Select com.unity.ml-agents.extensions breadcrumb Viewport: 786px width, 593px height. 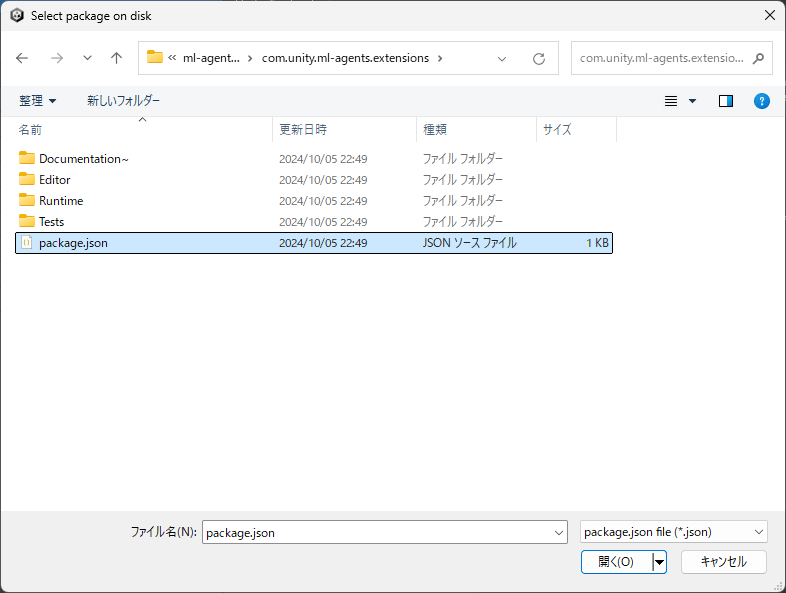[345, 58]
